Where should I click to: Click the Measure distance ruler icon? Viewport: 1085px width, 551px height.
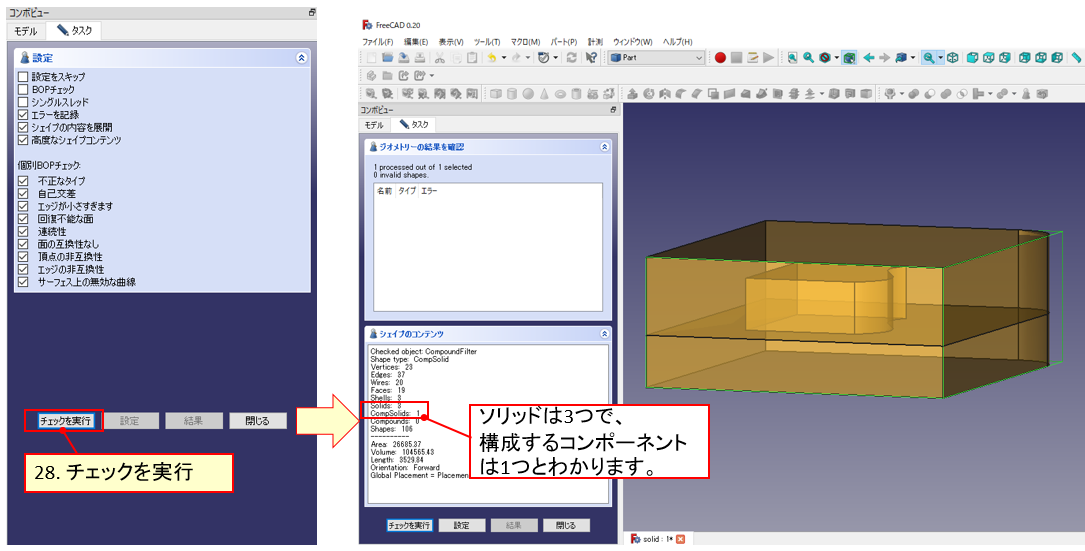[x=1076, y=57]
